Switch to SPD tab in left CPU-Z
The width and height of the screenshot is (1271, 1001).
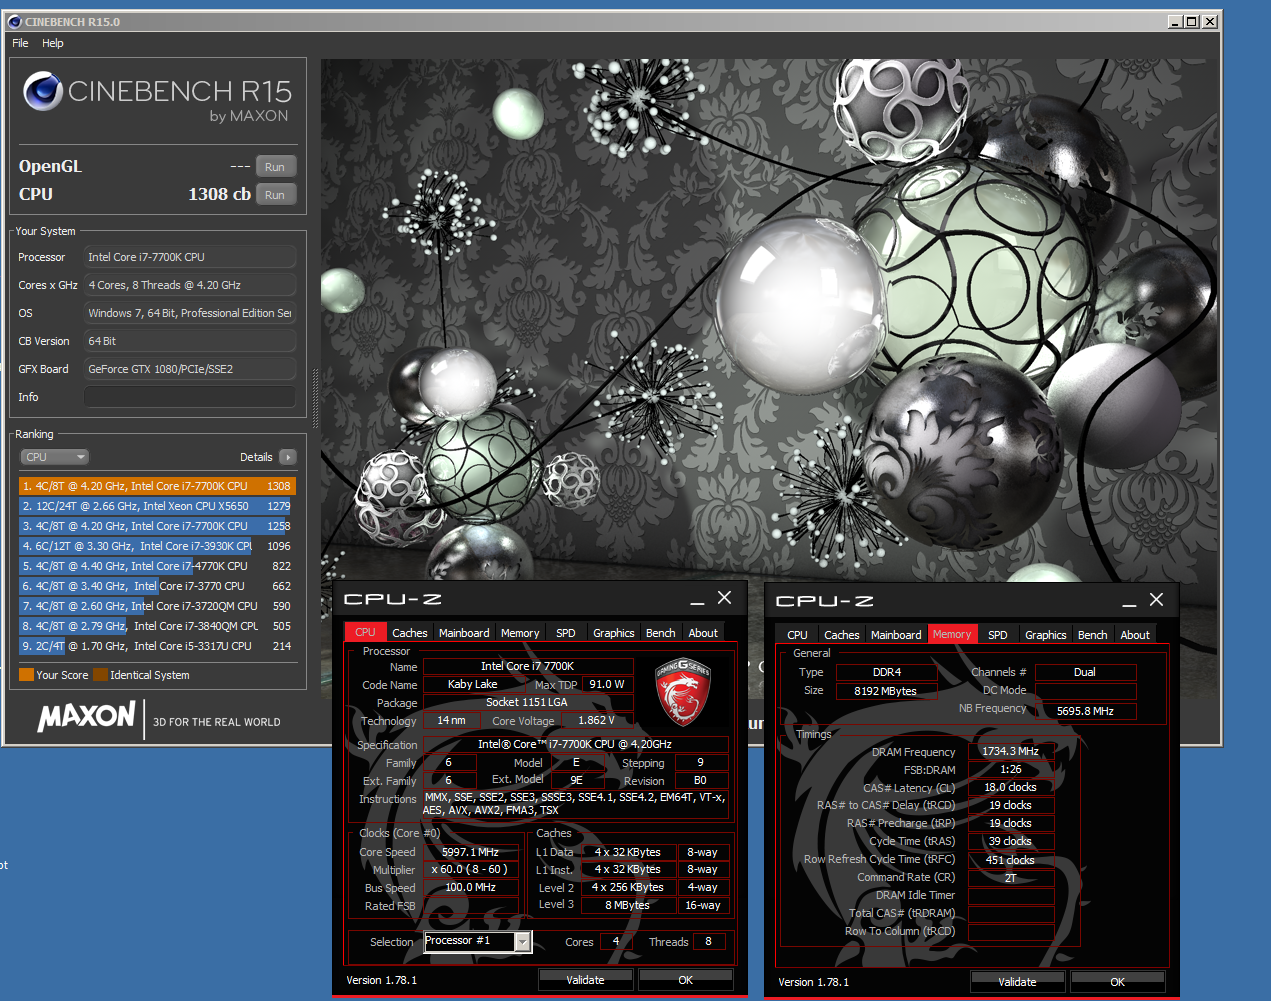[566, 633]
